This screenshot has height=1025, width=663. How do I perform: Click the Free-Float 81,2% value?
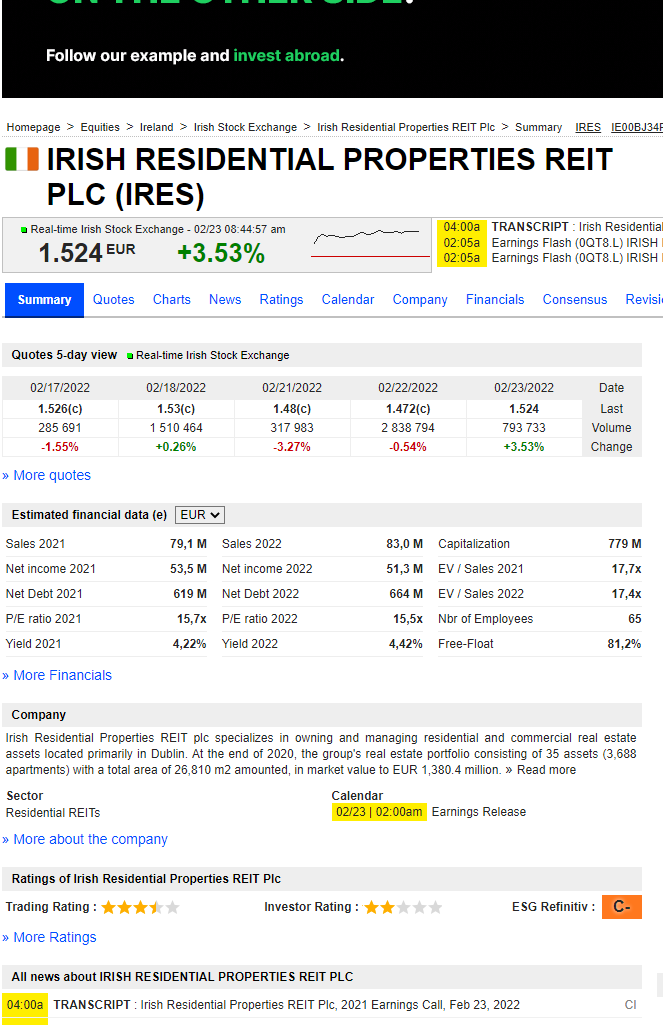point(624,644)
